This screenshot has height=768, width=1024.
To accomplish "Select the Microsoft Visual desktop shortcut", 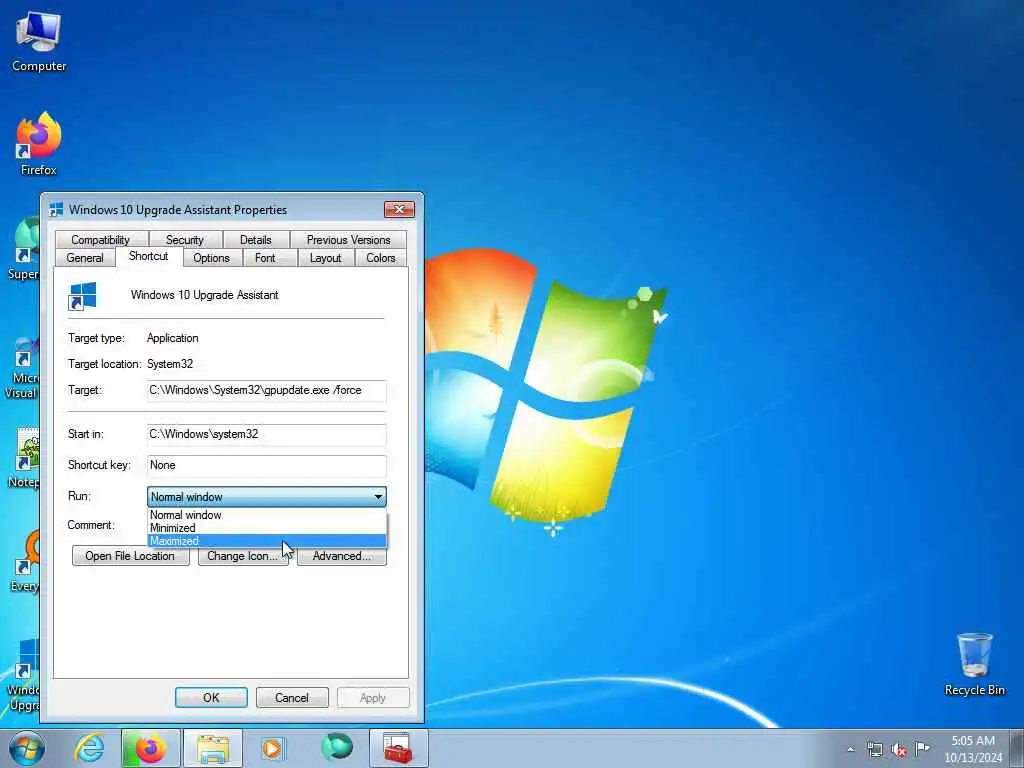I will coord(23,368).
